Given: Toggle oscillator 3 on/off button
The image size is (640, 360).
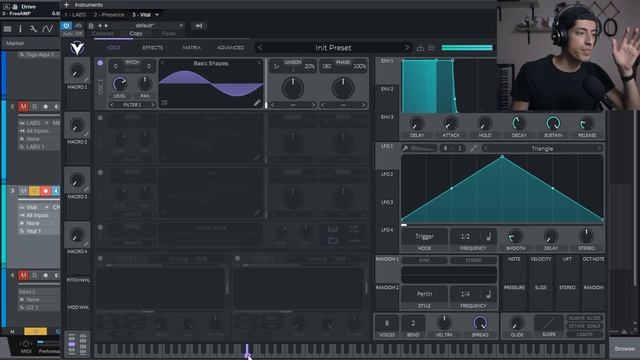Looking at the screenshot, I should [x=100, y=172].
